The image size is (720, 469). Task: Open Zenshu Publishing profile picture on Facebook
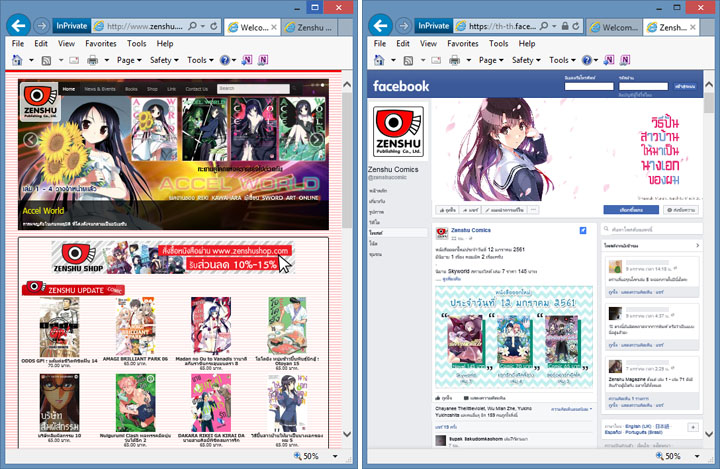398,131
